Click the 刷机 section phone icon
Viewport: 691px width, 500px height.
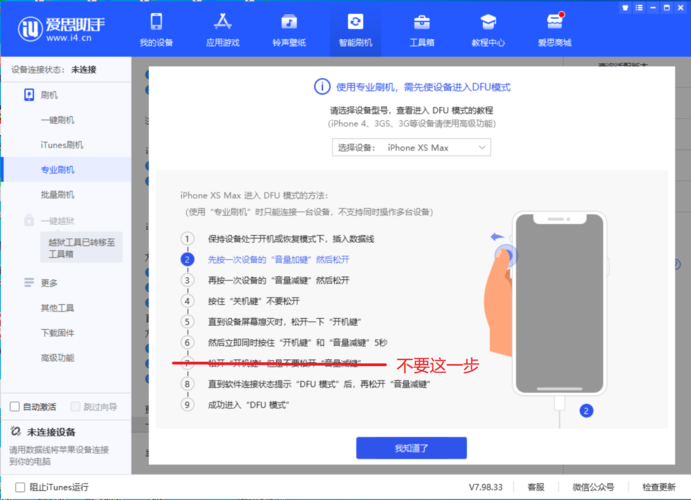(x=29, y=95)
